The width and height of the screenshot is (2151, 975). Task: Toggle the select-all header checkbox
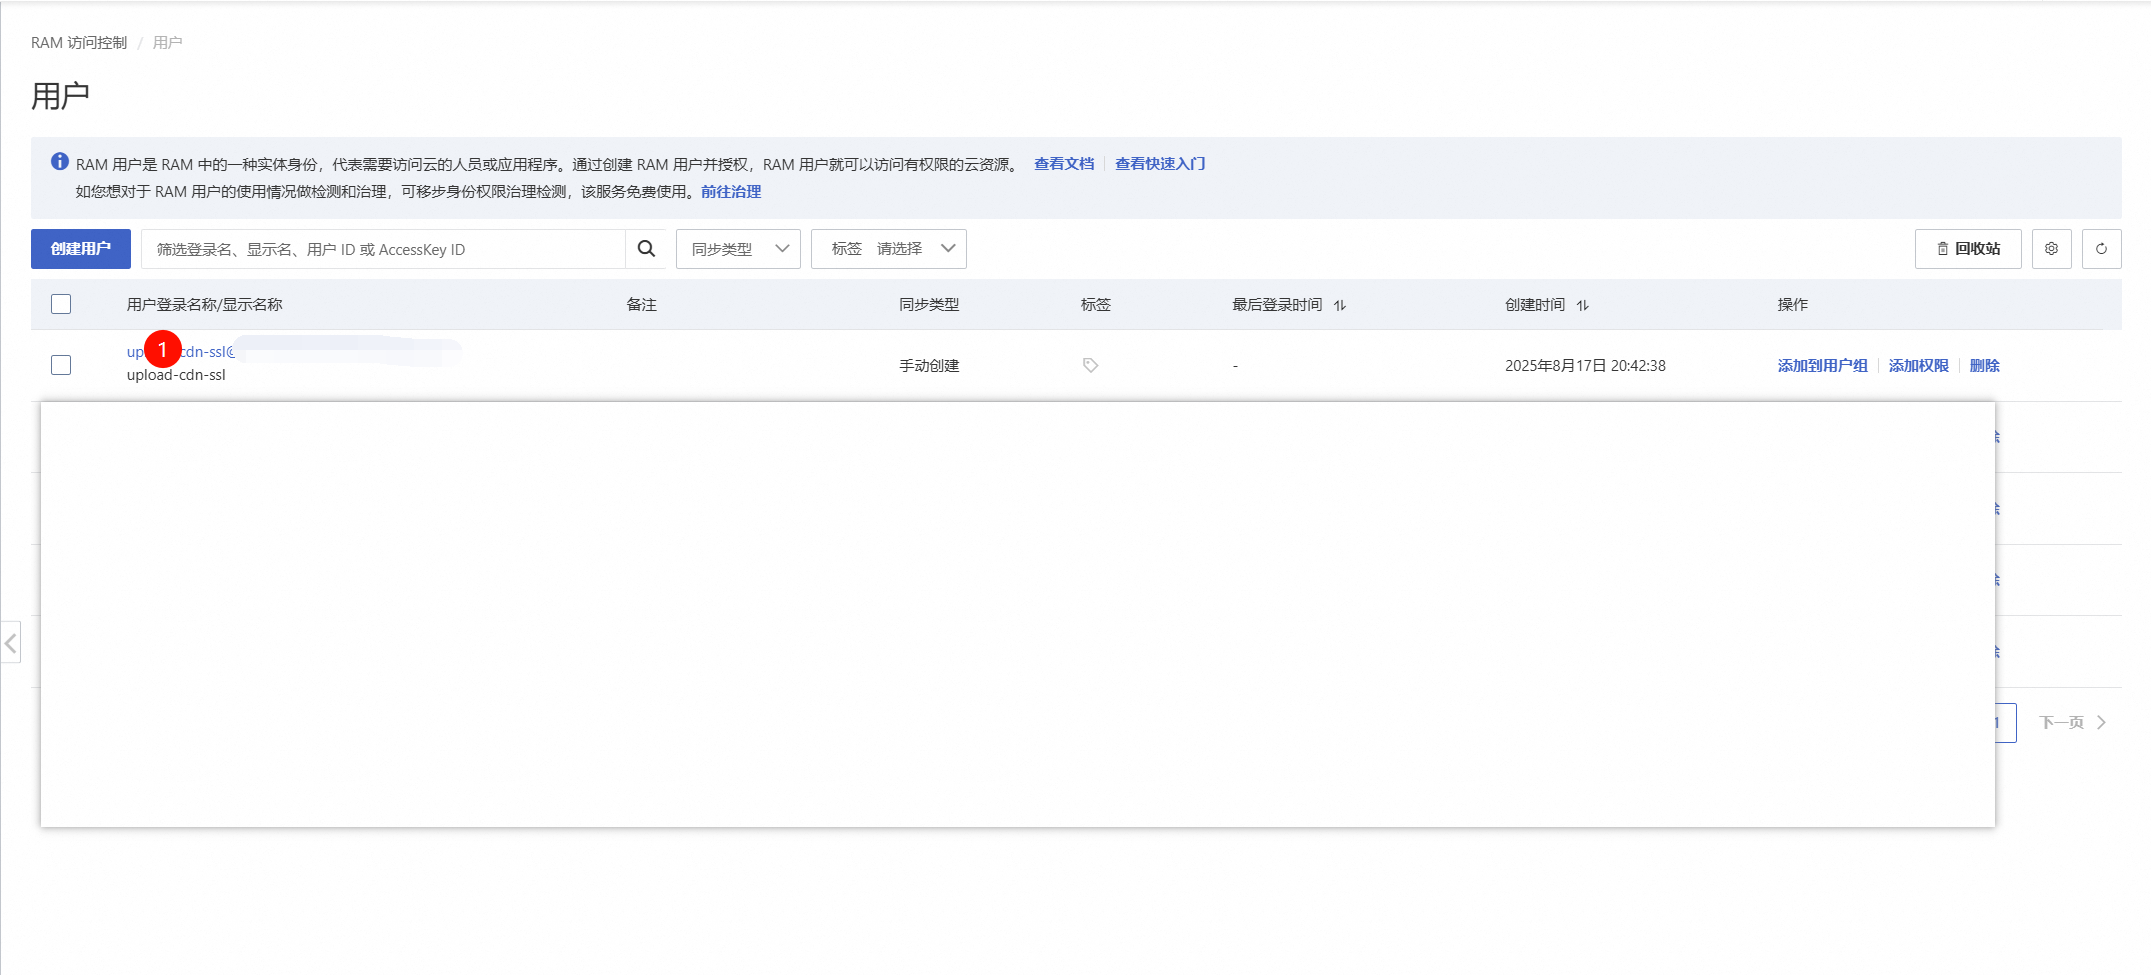click(x=61, y=304)
